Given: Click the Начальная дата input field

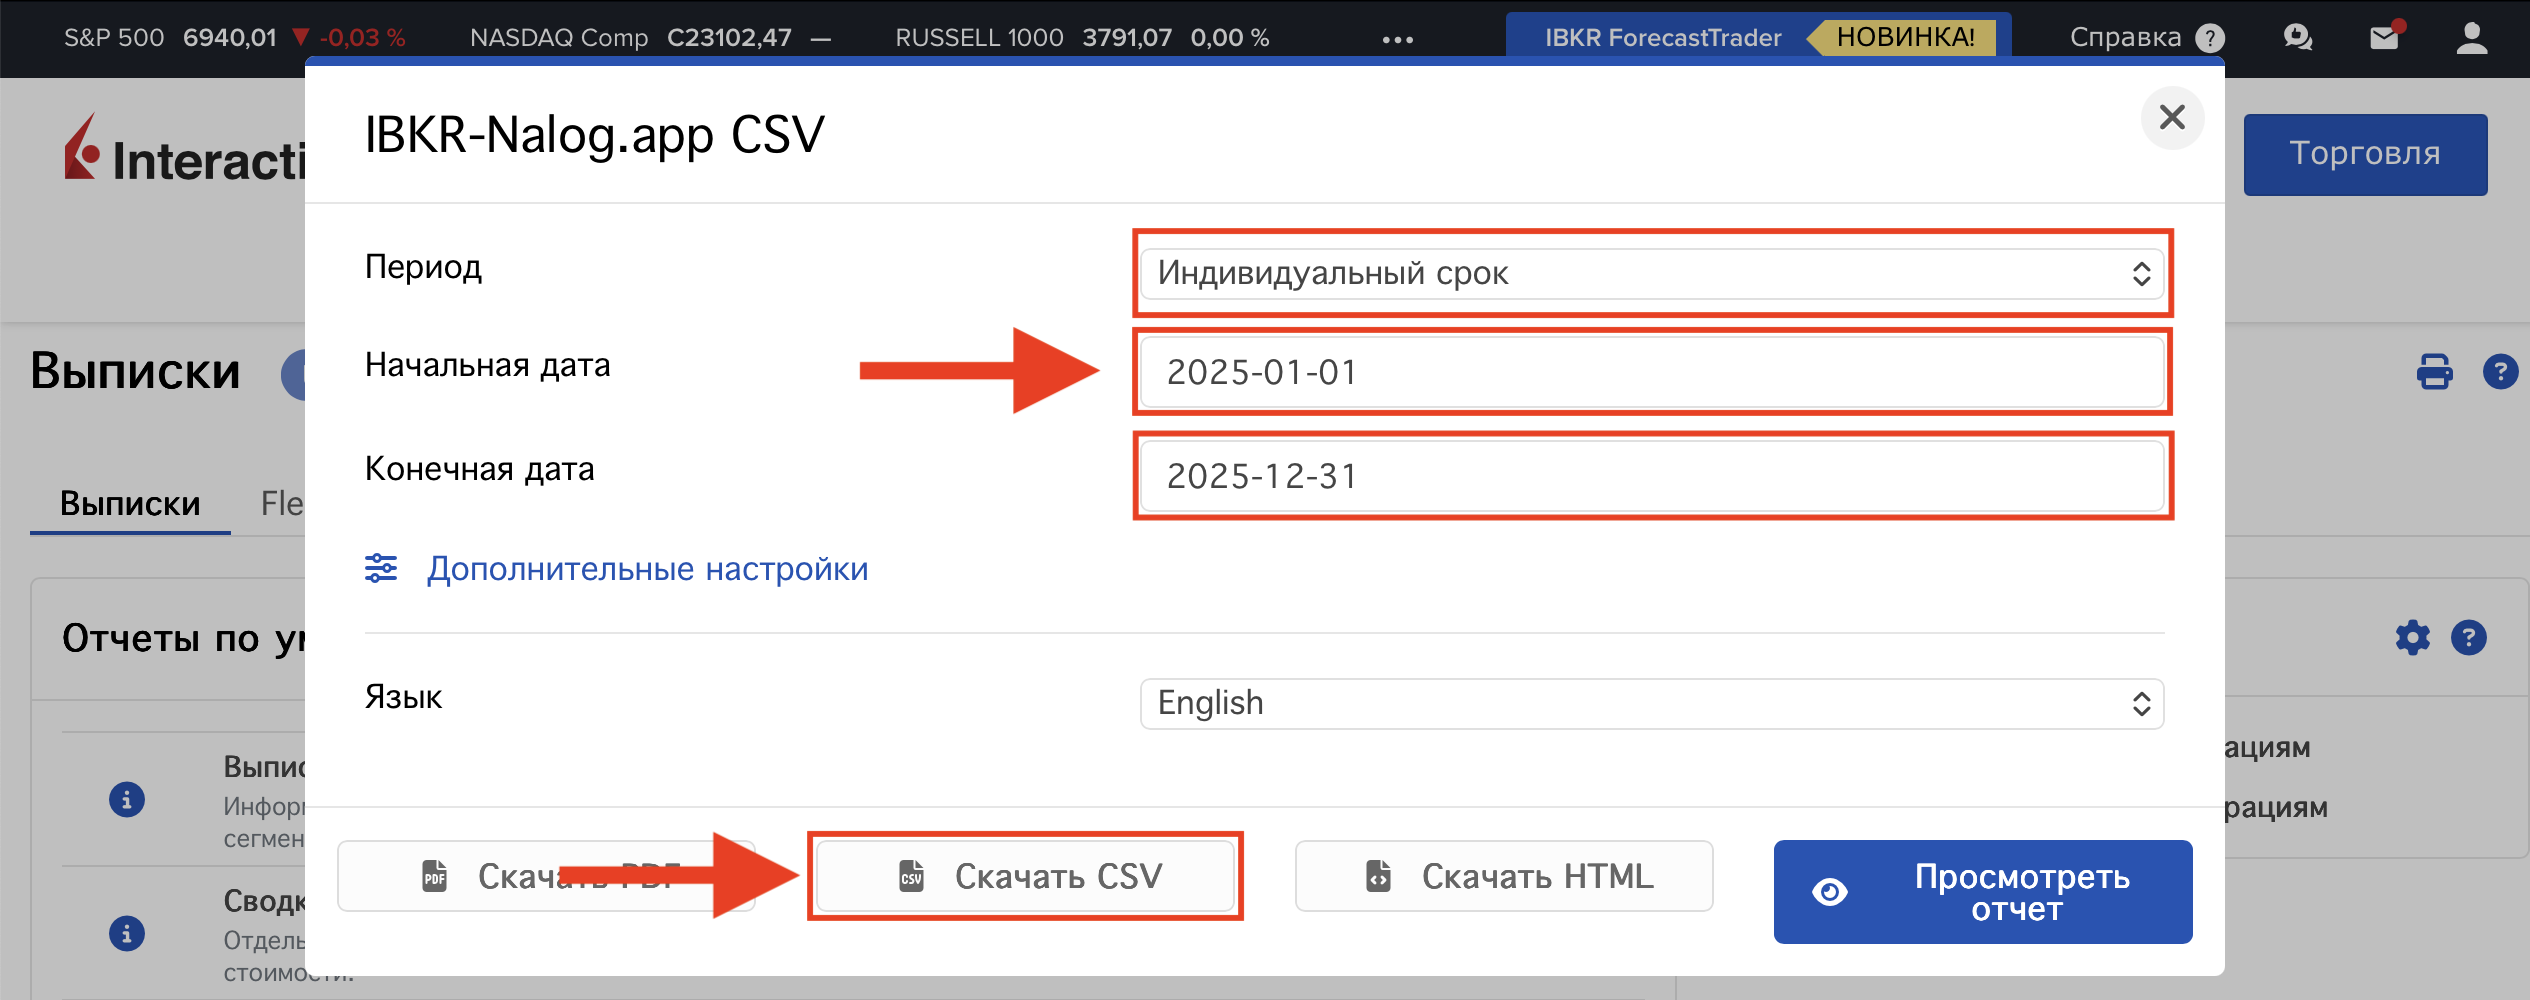Looking at the screenshot, I should (x=1652, y=372).
